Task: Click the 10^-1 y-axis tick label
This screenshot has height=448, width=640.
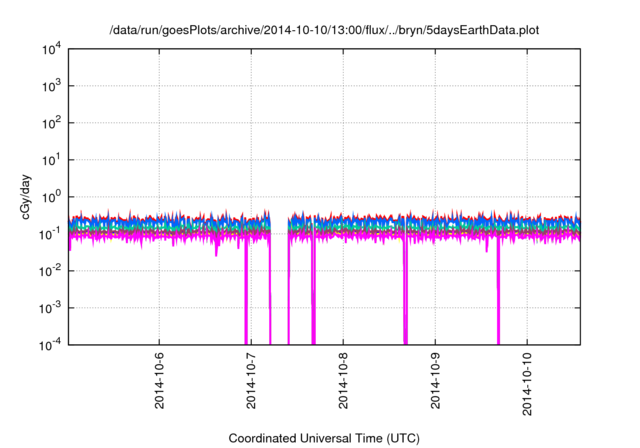Action: pyautogui.click(x=50, y=234)
